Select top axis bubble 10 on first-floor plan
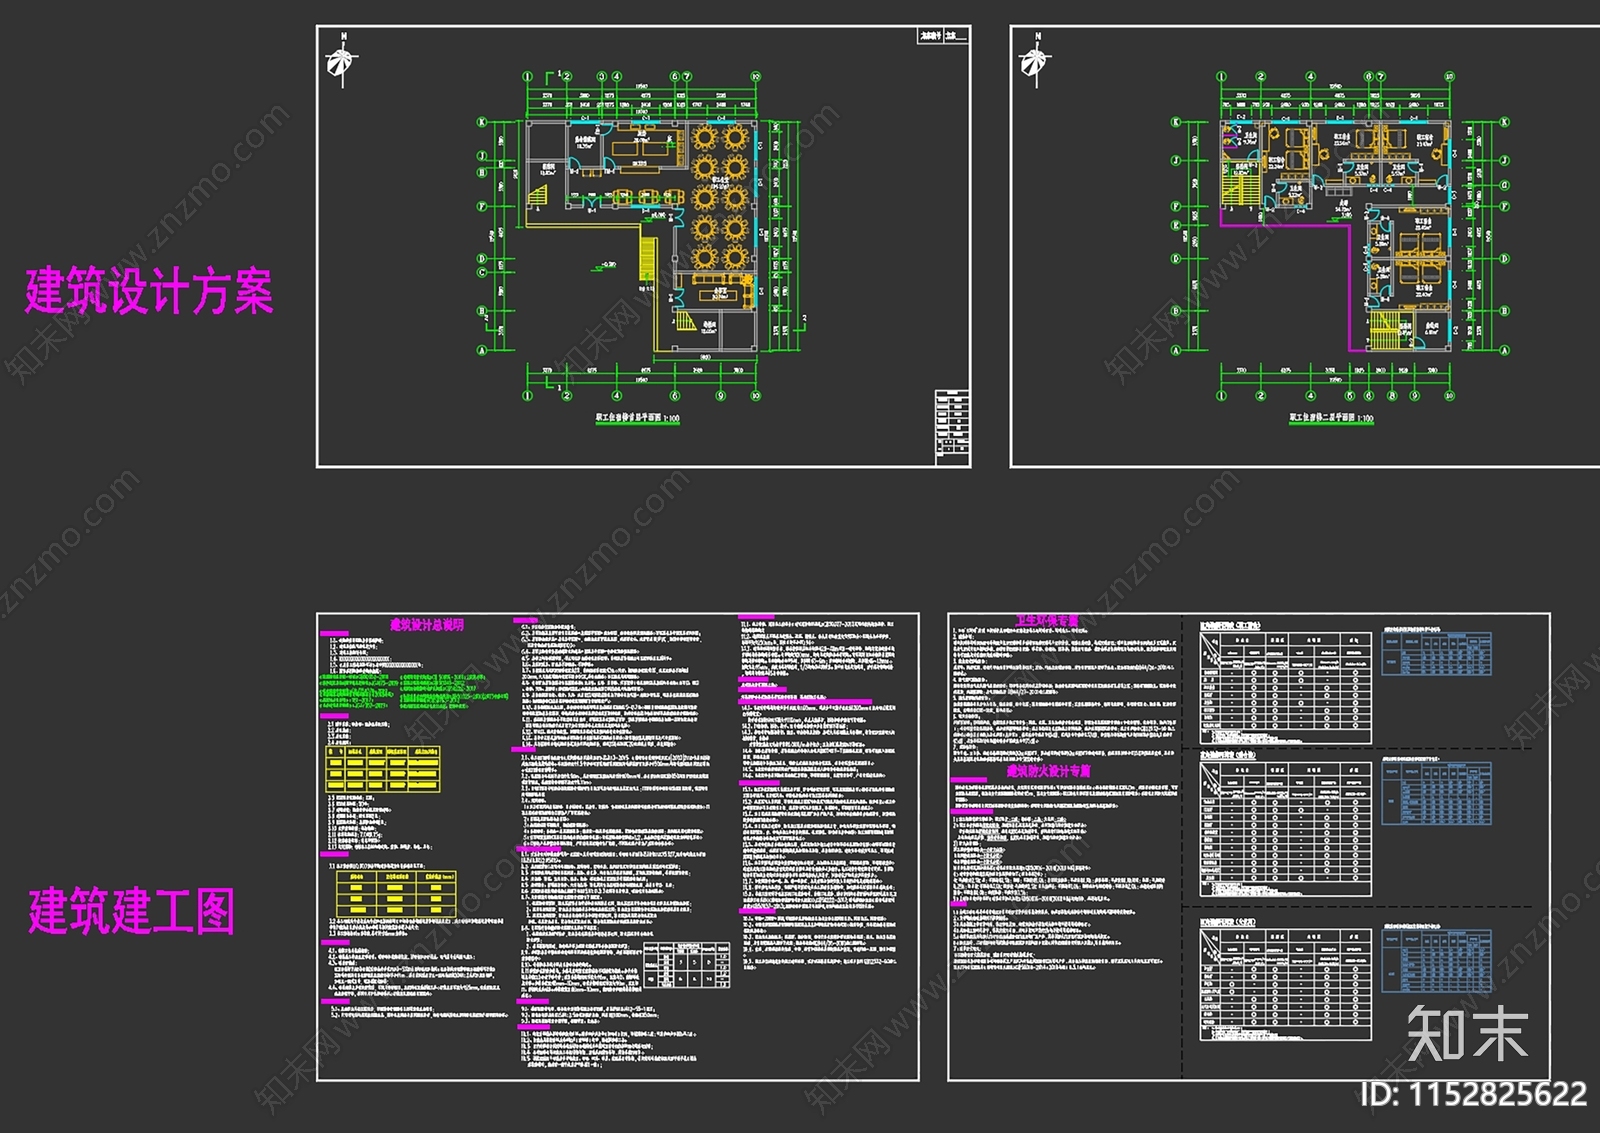The image size is (1600, 1133). [x=755, y=76]
